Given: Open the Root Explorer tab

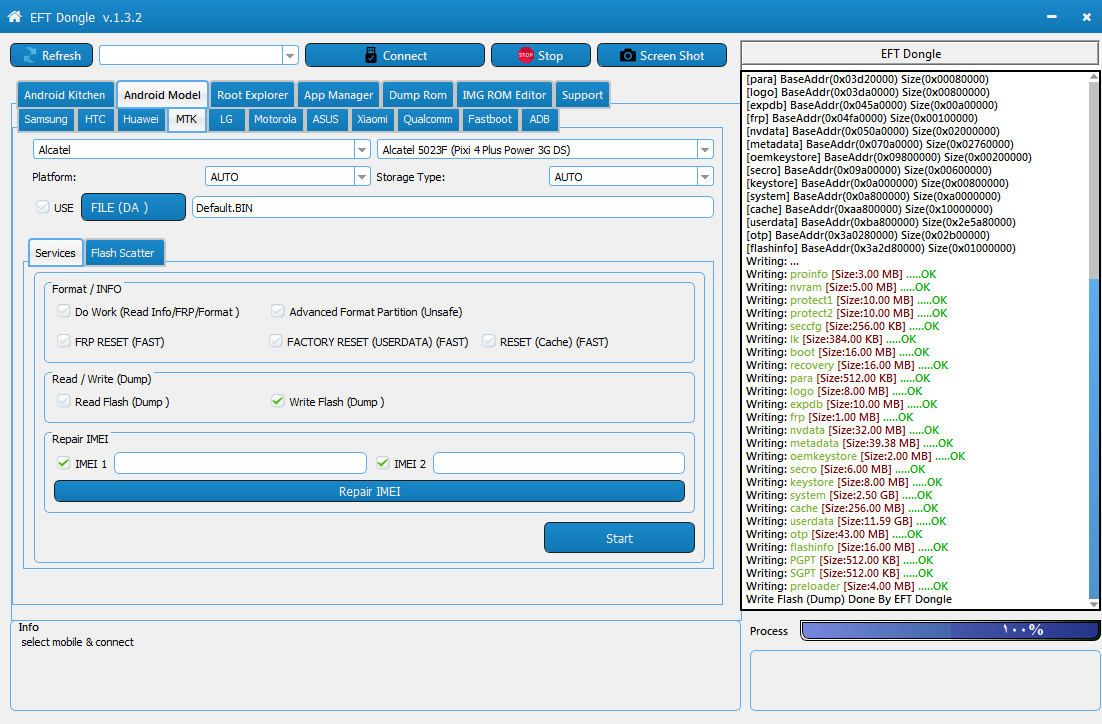Looking at the screenshot, I should 252,95.
